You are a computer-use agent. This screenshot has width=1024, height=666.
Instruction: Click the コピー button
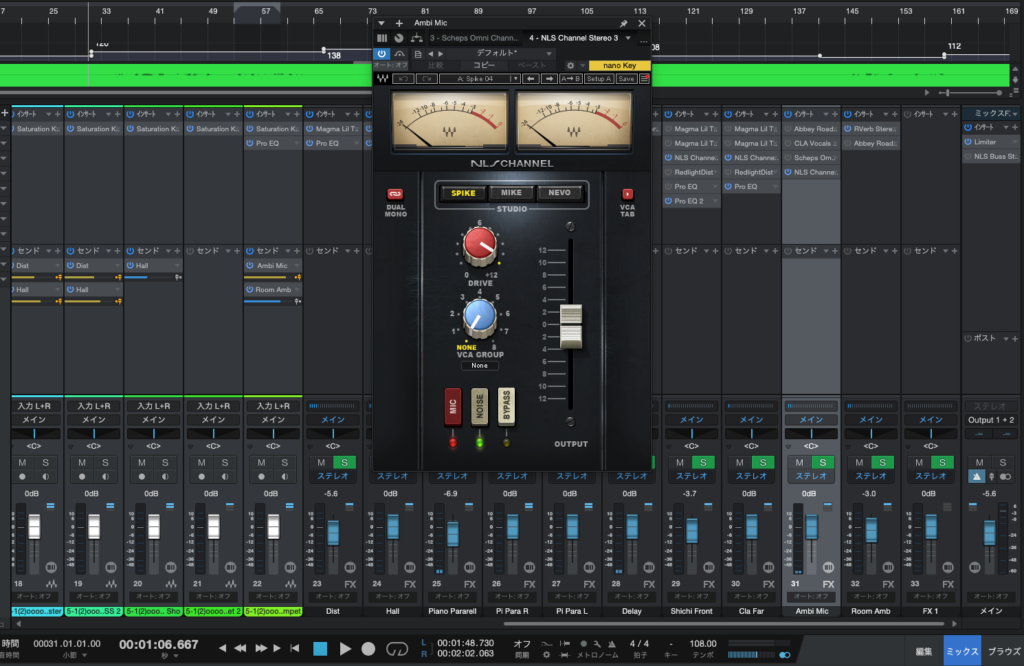pyautogui.click(x=484, y=65)
